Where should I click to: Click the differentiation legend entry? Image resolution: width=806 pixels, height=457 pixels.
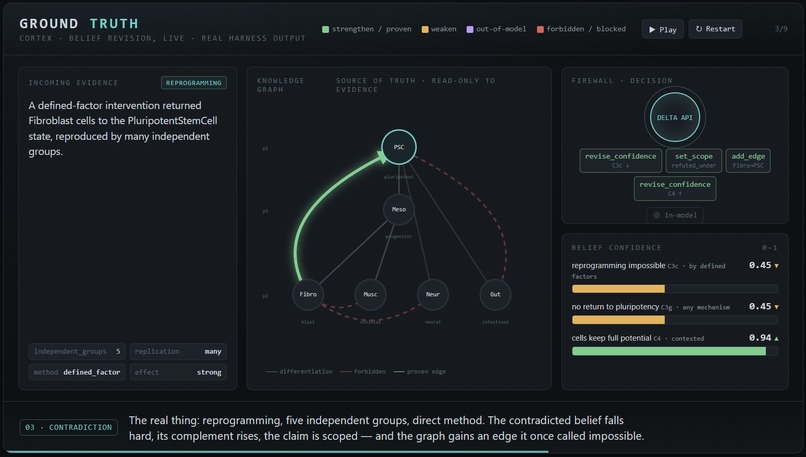299,372
